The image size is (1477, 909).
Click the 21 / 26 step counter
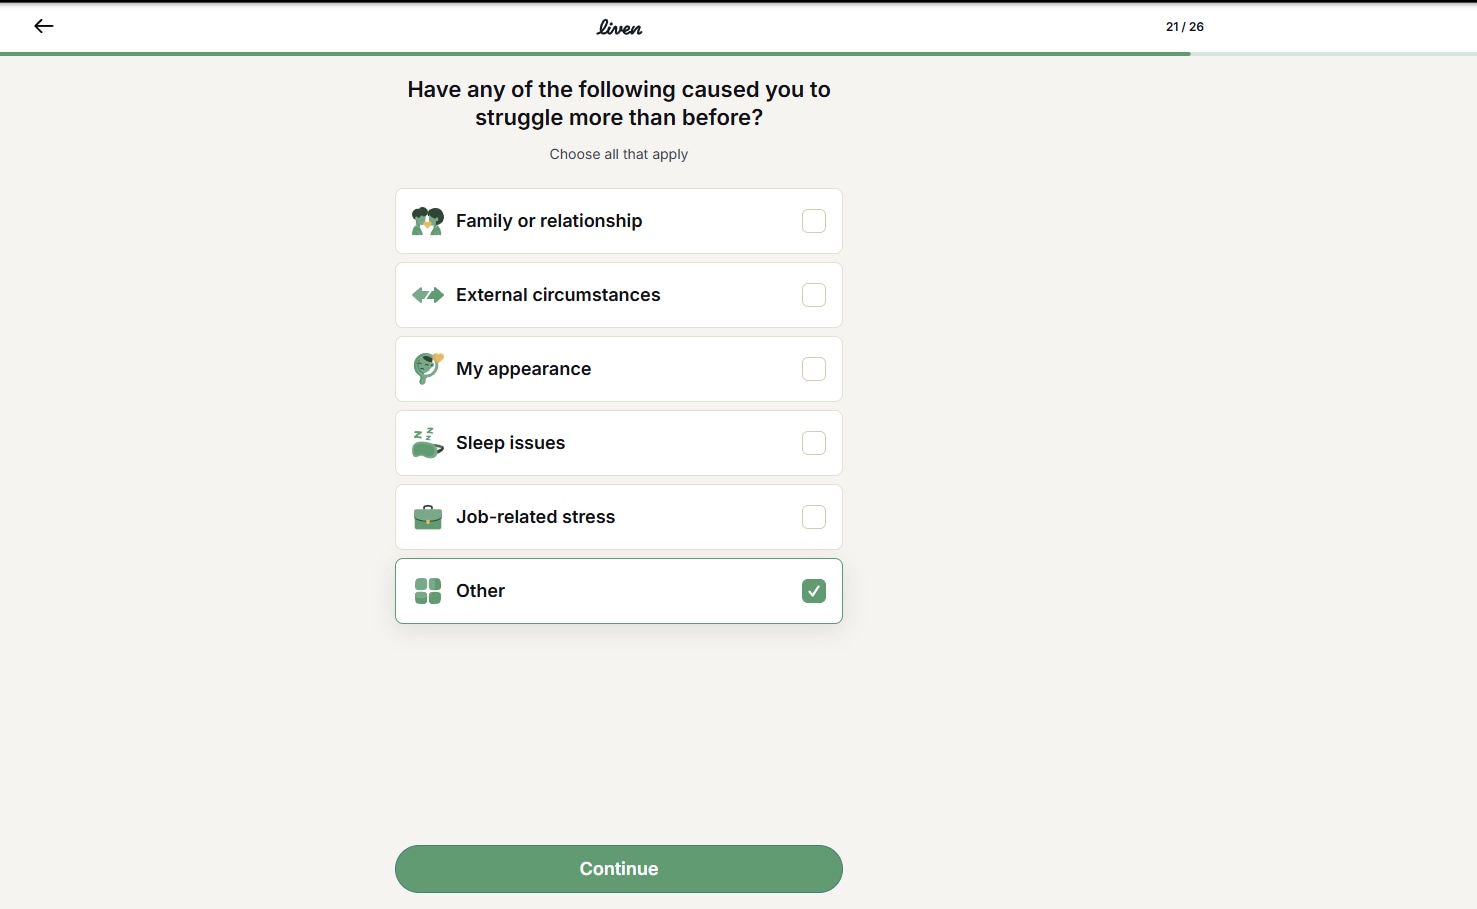click(x=1184, y=27)
